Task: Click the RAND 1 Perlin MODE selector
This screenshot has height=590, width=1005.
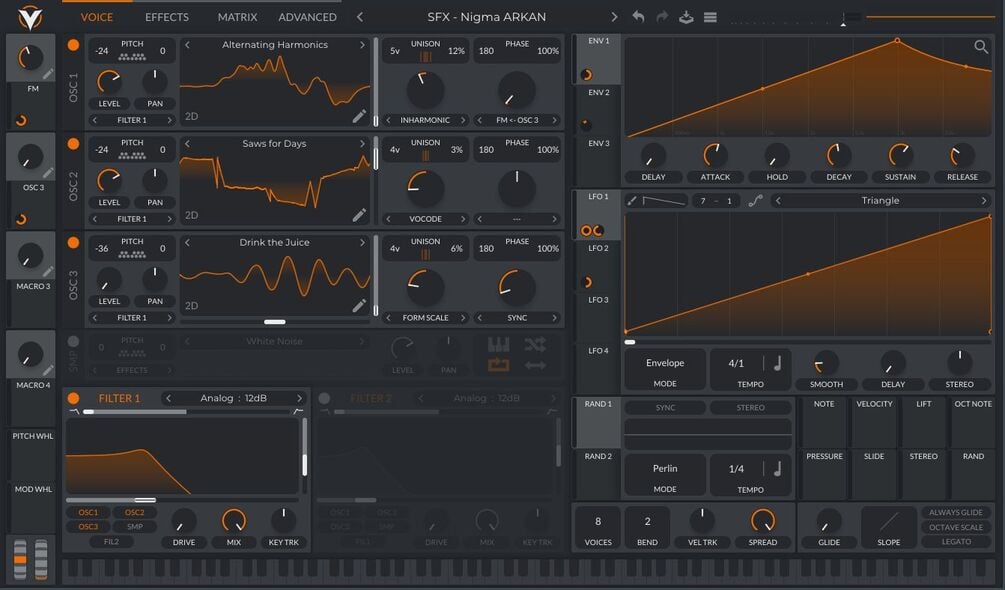Action: (665, 476)
